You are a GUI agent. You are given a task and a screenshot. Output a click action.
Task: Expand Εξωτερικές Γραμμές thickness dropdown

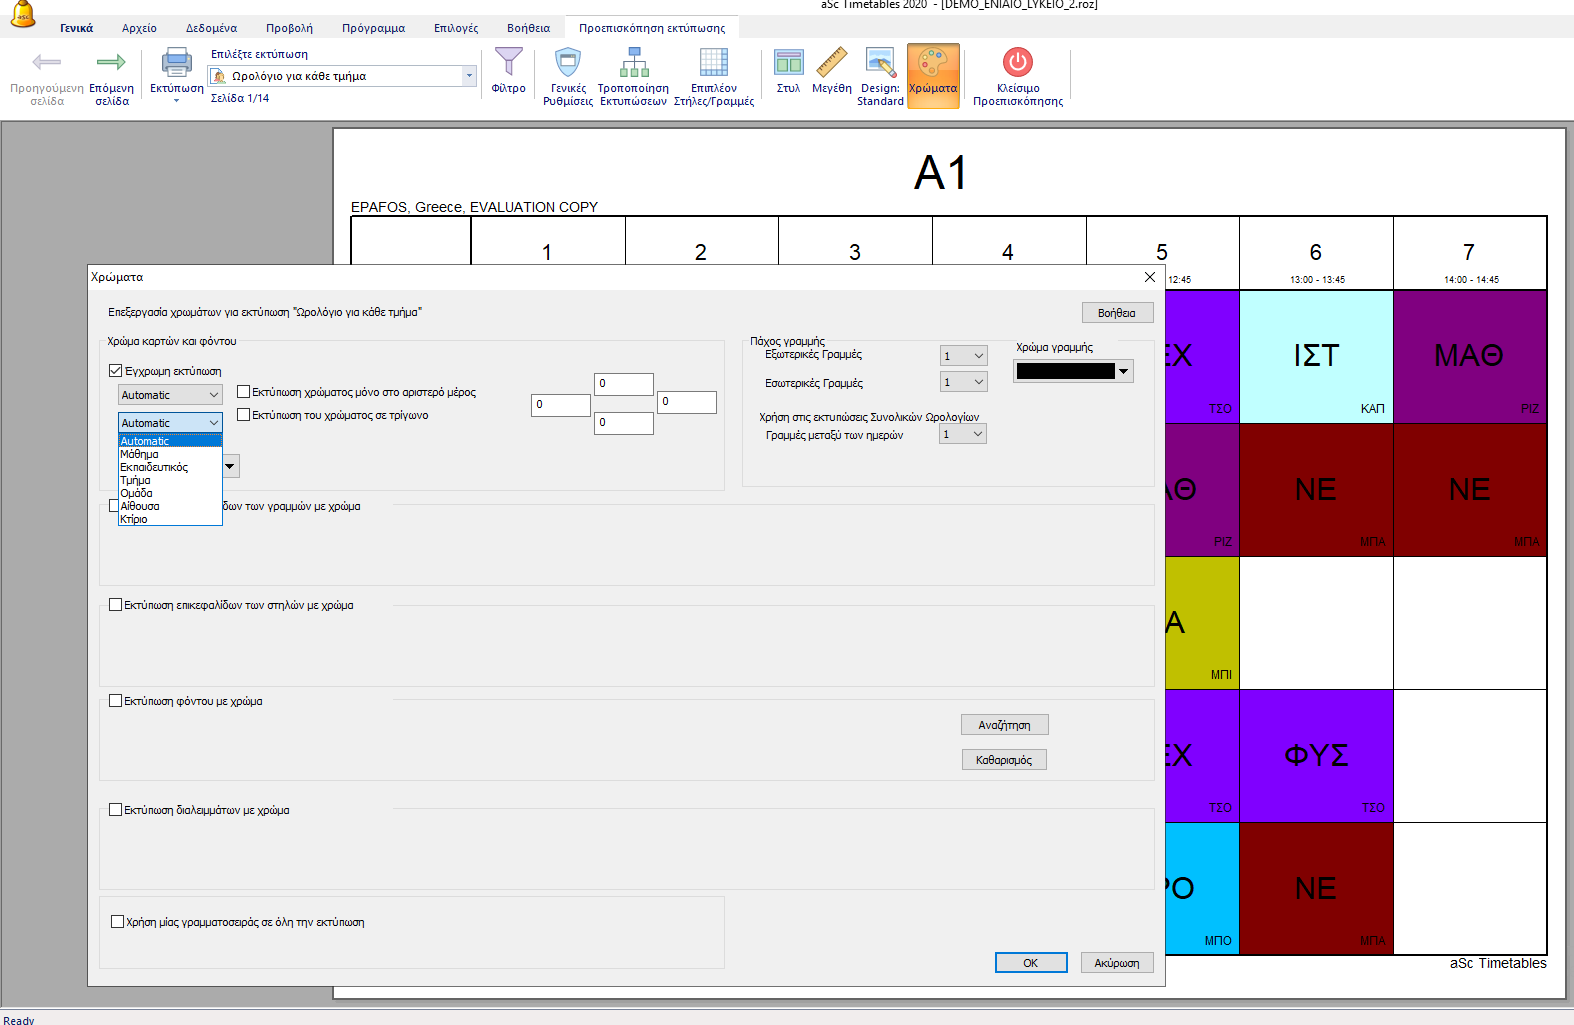pos(963,356)
